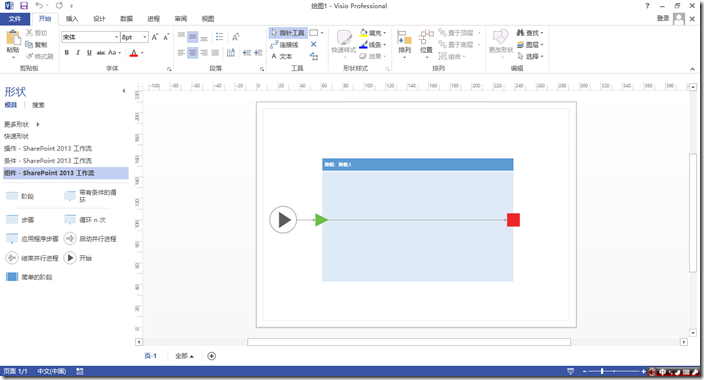704x380 pixels.
Task: Click the decrease font size icon
Action: pyautogui.click(x=166, y=37)
